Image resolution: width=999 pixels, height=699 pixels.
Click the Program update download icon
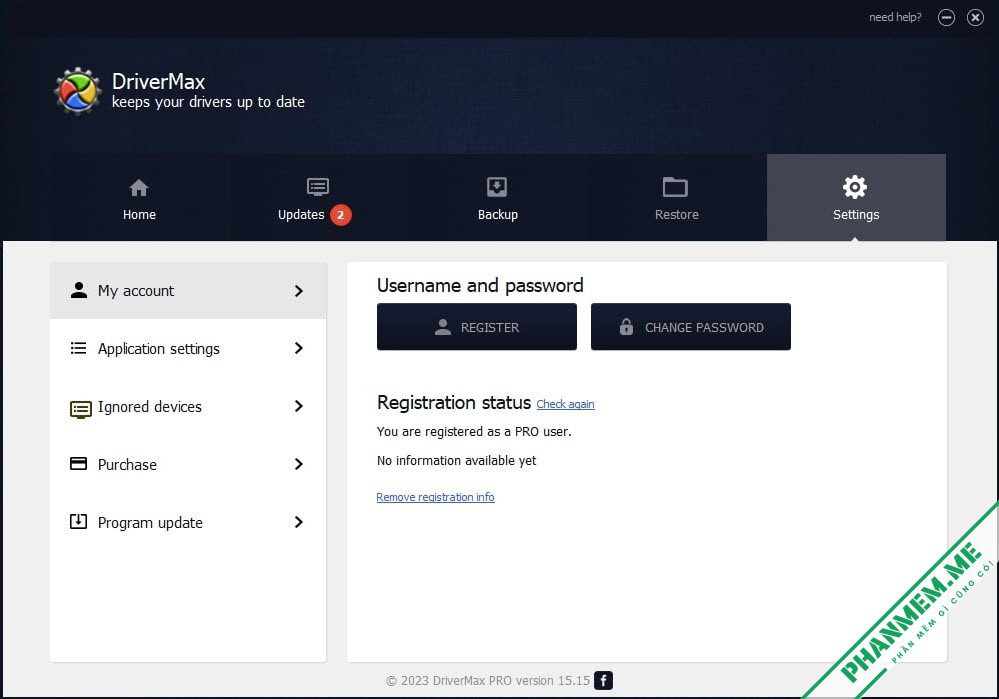78,521
